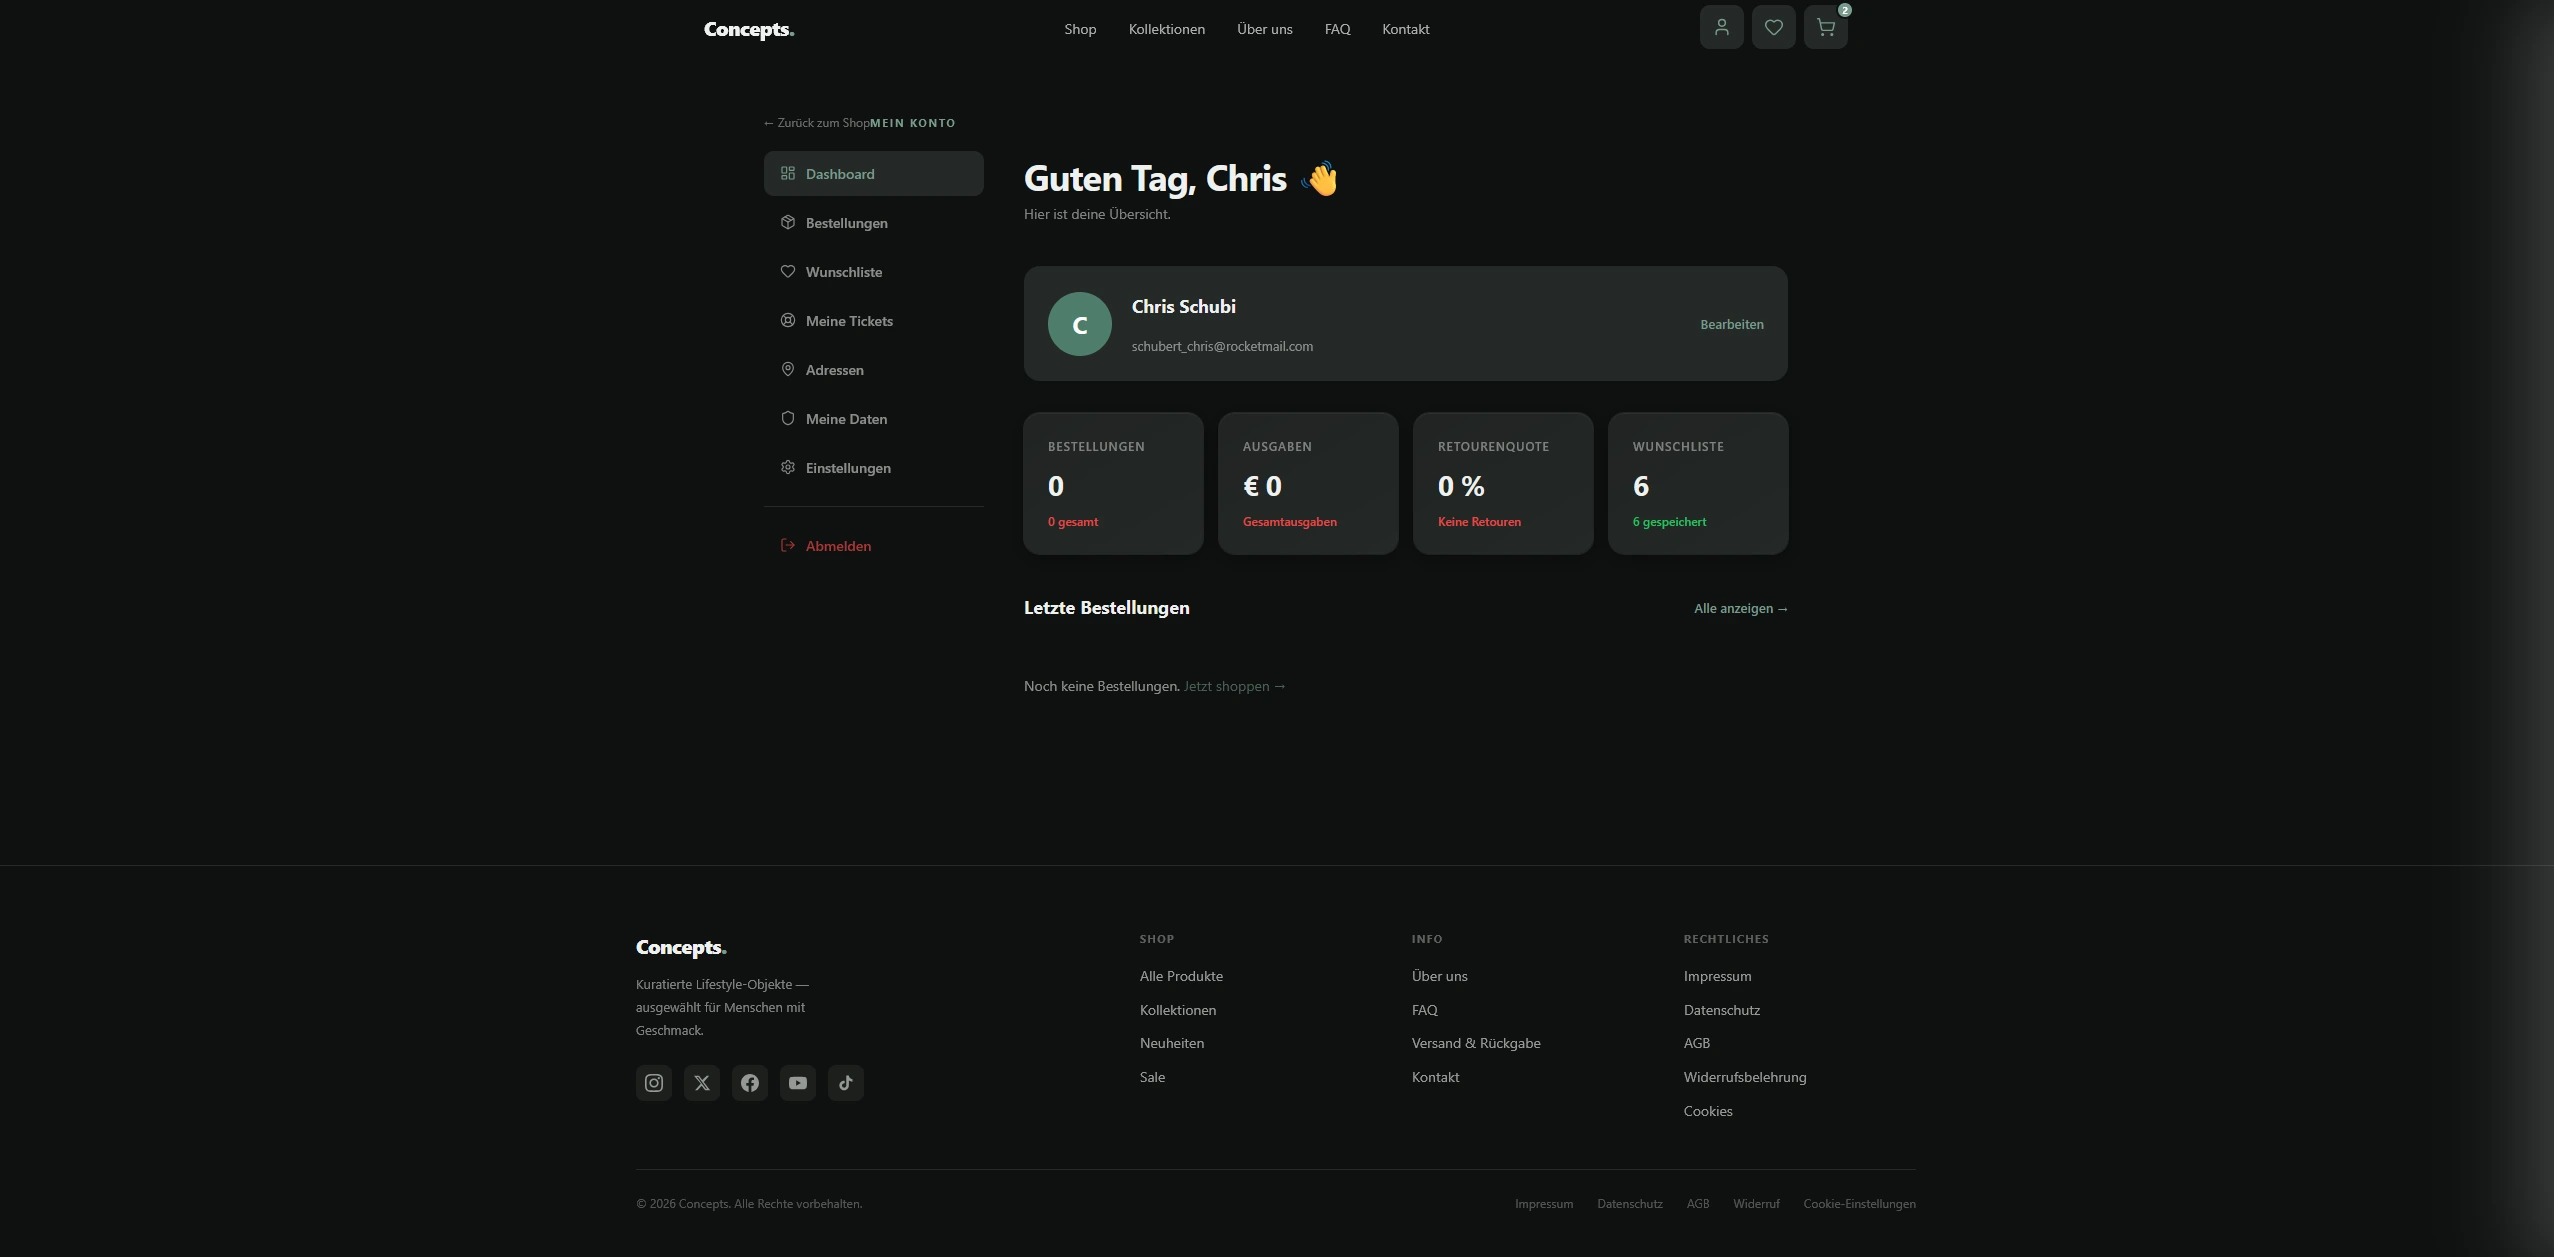
Task: Click the name Chris Schubi
Action: pyautogui.click(x=1184, y=307)
